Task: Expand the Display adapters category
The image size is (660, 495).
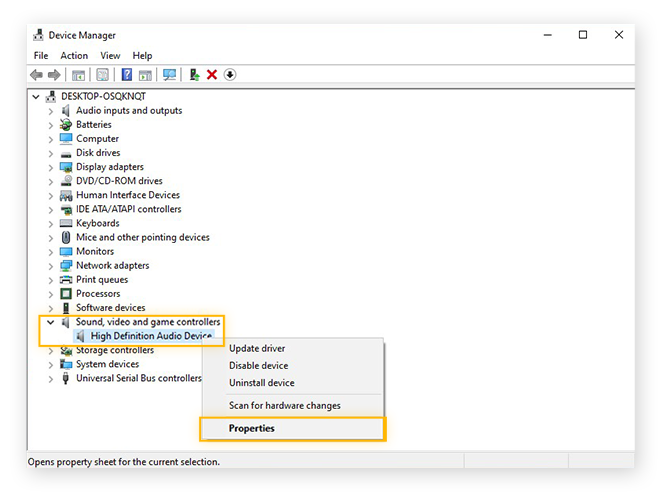Action: pyautogui.click(x=51, y=167)
